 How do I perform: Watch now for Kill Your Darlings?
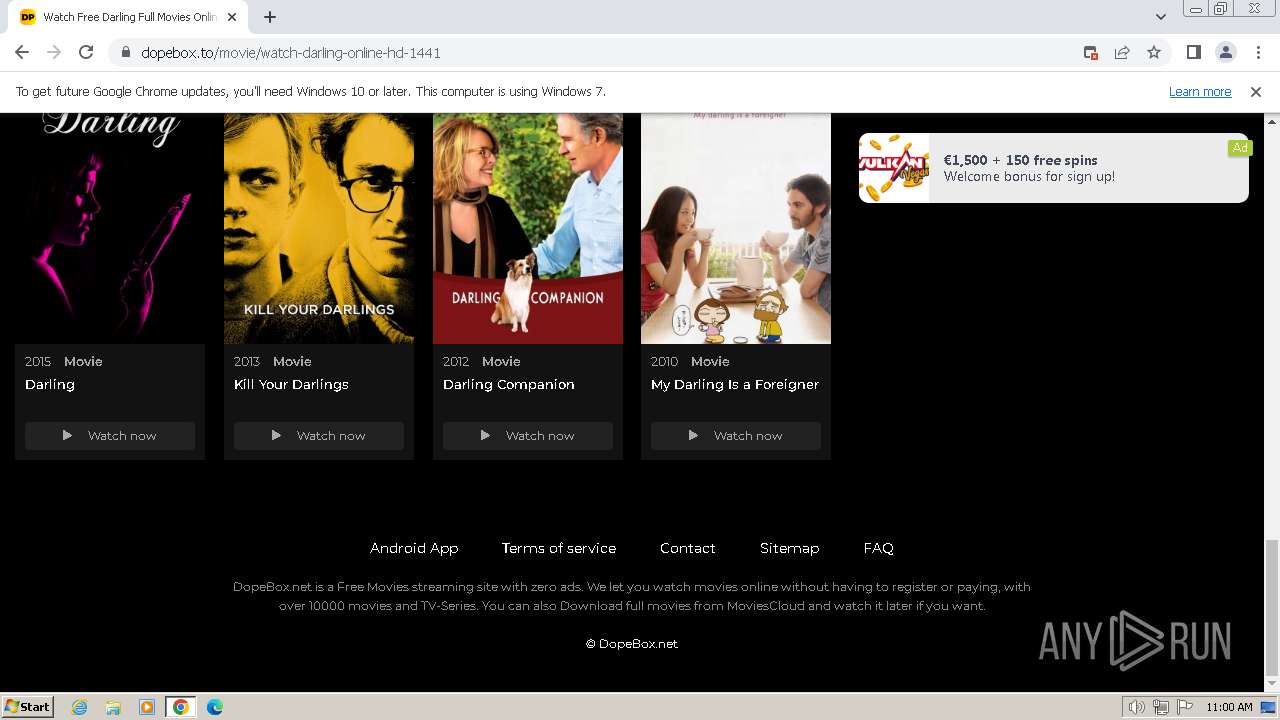pos(319,436)
